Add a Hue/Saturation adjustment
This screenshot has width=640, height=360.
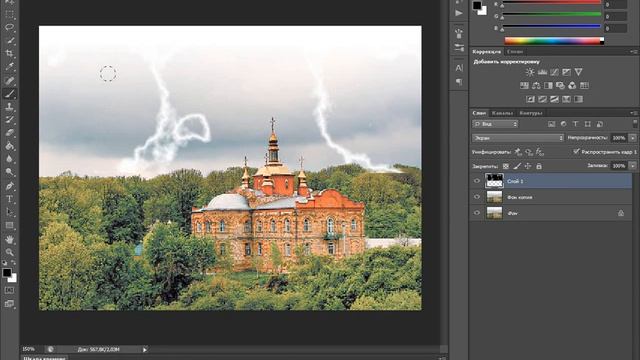click(x=524, y=86)
